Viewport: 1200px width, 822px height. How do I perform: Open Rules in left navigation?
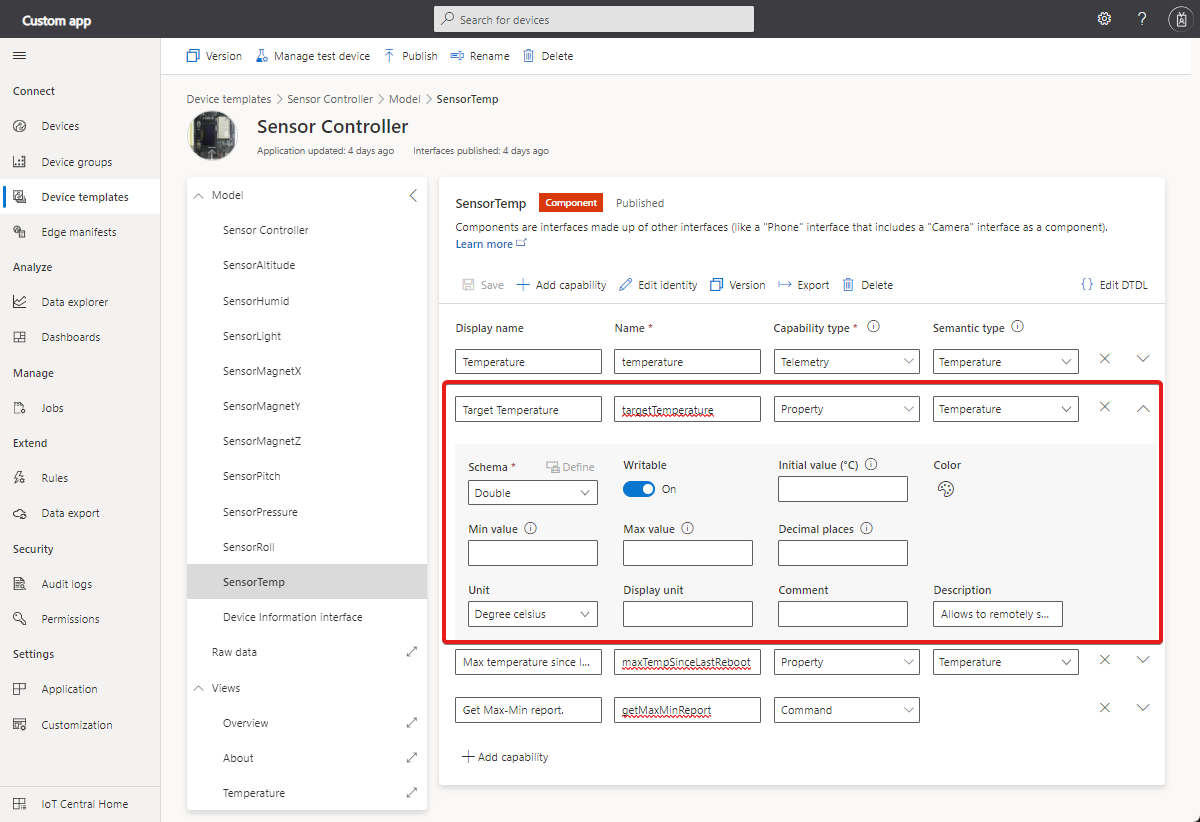click(80, 478)
